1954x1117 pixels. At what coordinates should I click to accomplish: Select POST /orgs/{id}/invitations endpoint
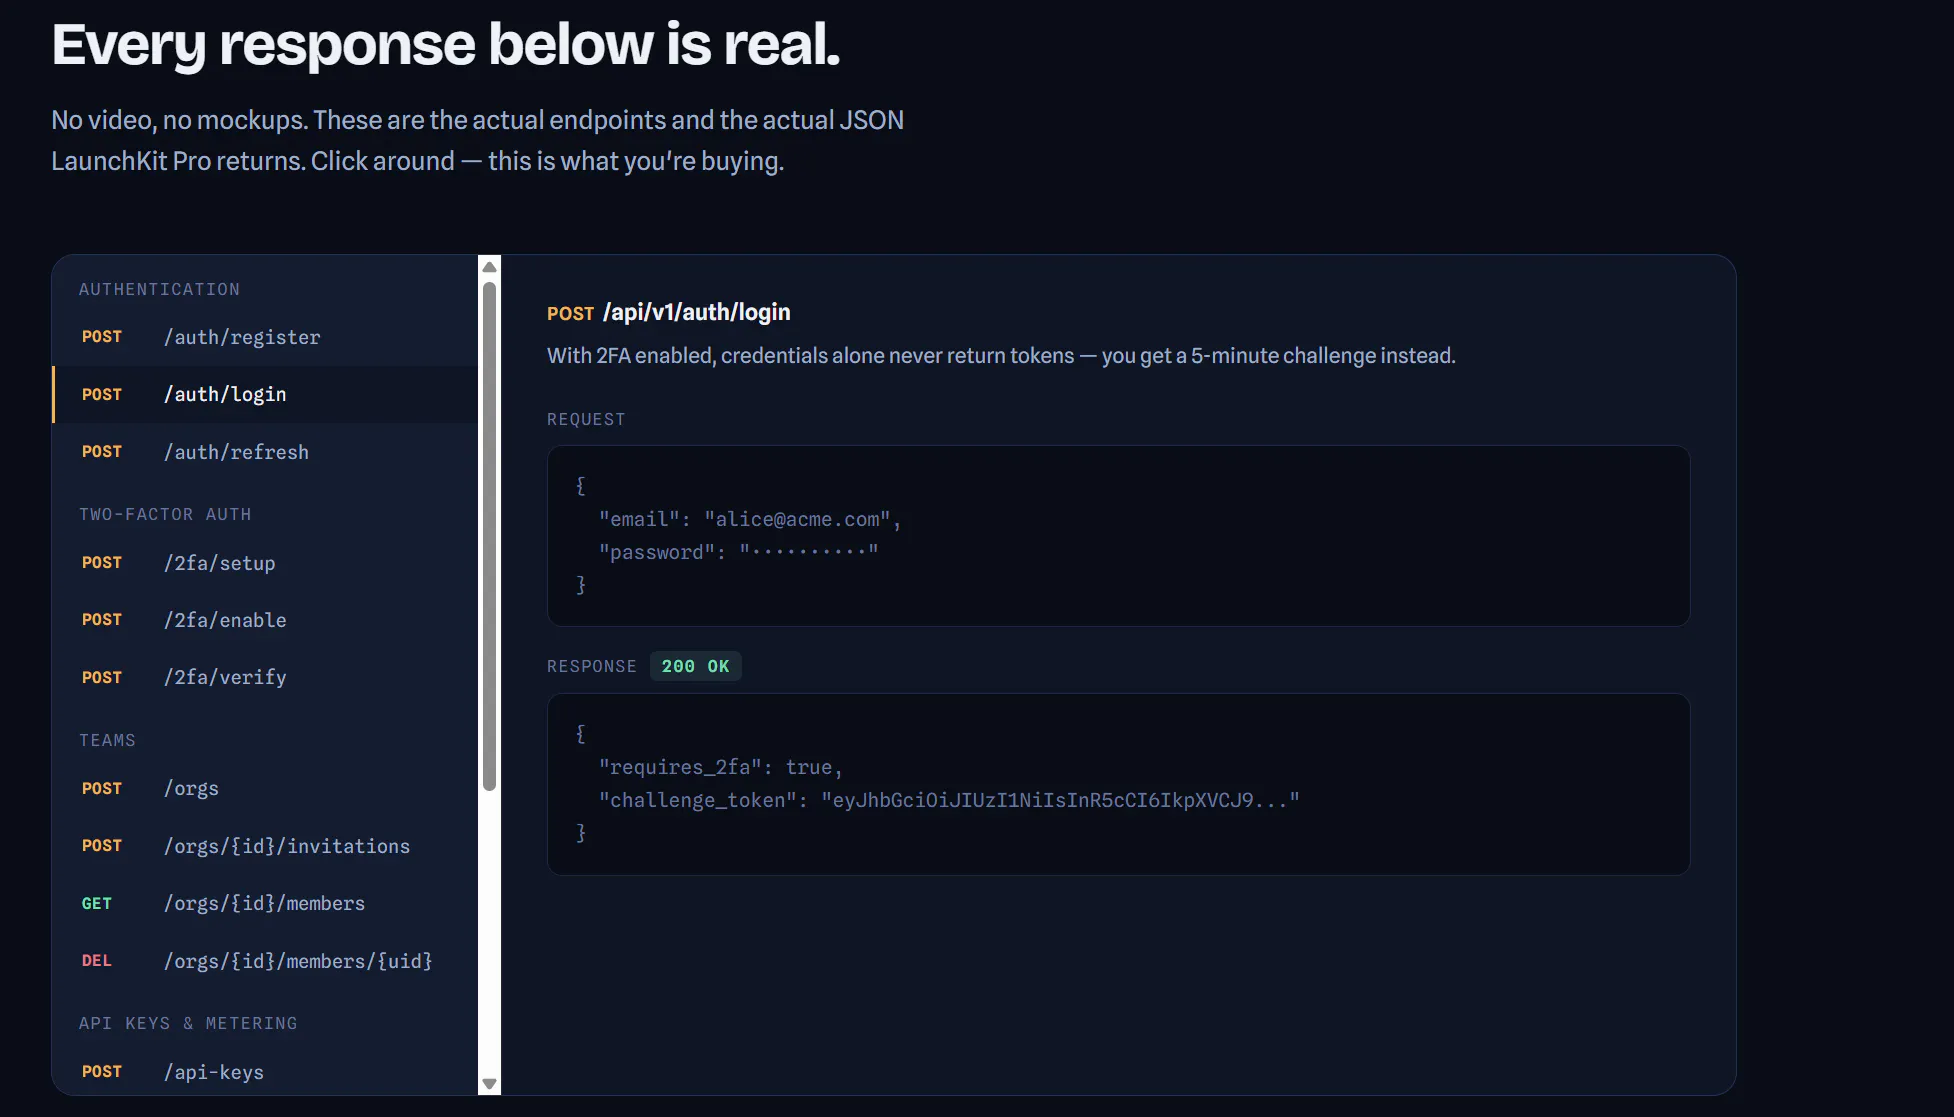point(265,846)
